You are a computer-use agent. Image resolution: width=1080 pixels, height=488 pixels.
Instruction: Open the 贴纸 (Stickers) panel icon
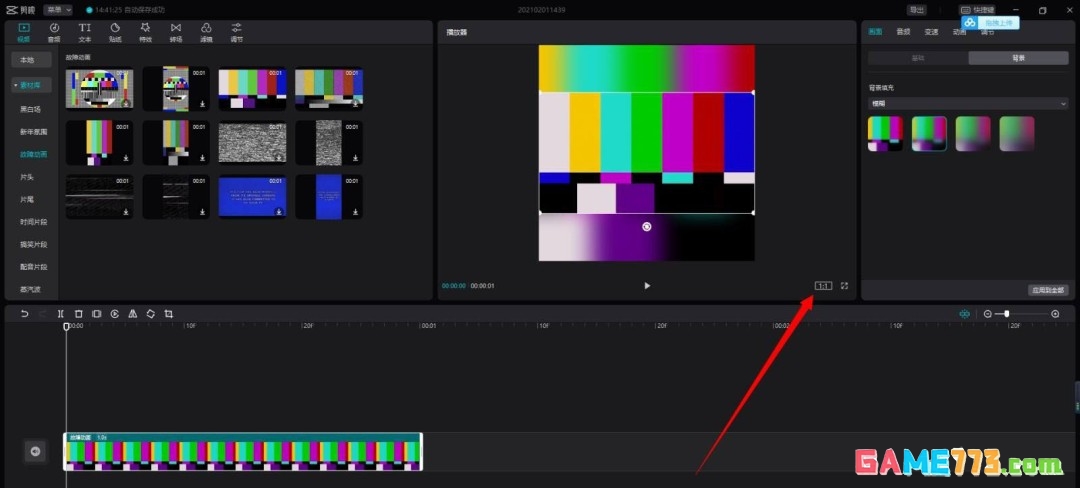(115, 31)
